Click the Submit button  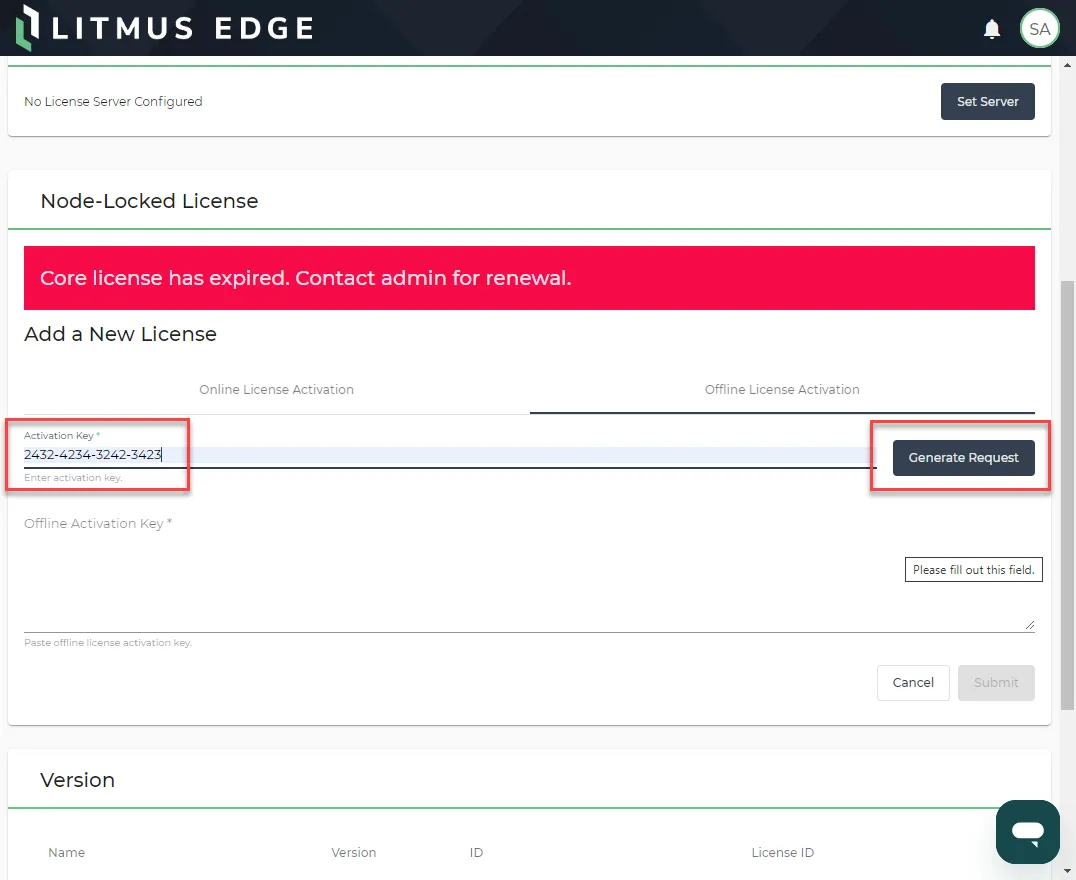pyautogui.click(x=996, y=682)
